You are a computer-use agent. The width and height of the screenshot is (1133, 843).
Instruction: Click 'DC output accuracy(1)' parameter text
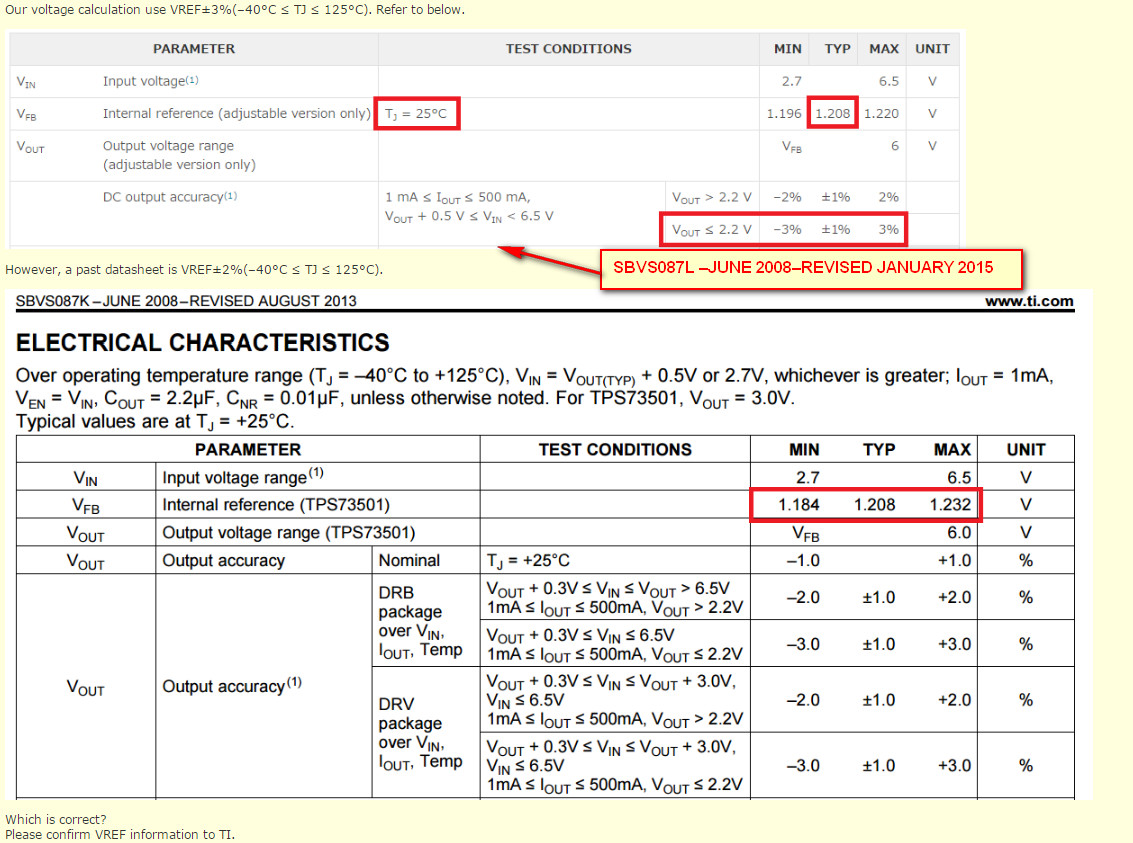click(170, 196)
